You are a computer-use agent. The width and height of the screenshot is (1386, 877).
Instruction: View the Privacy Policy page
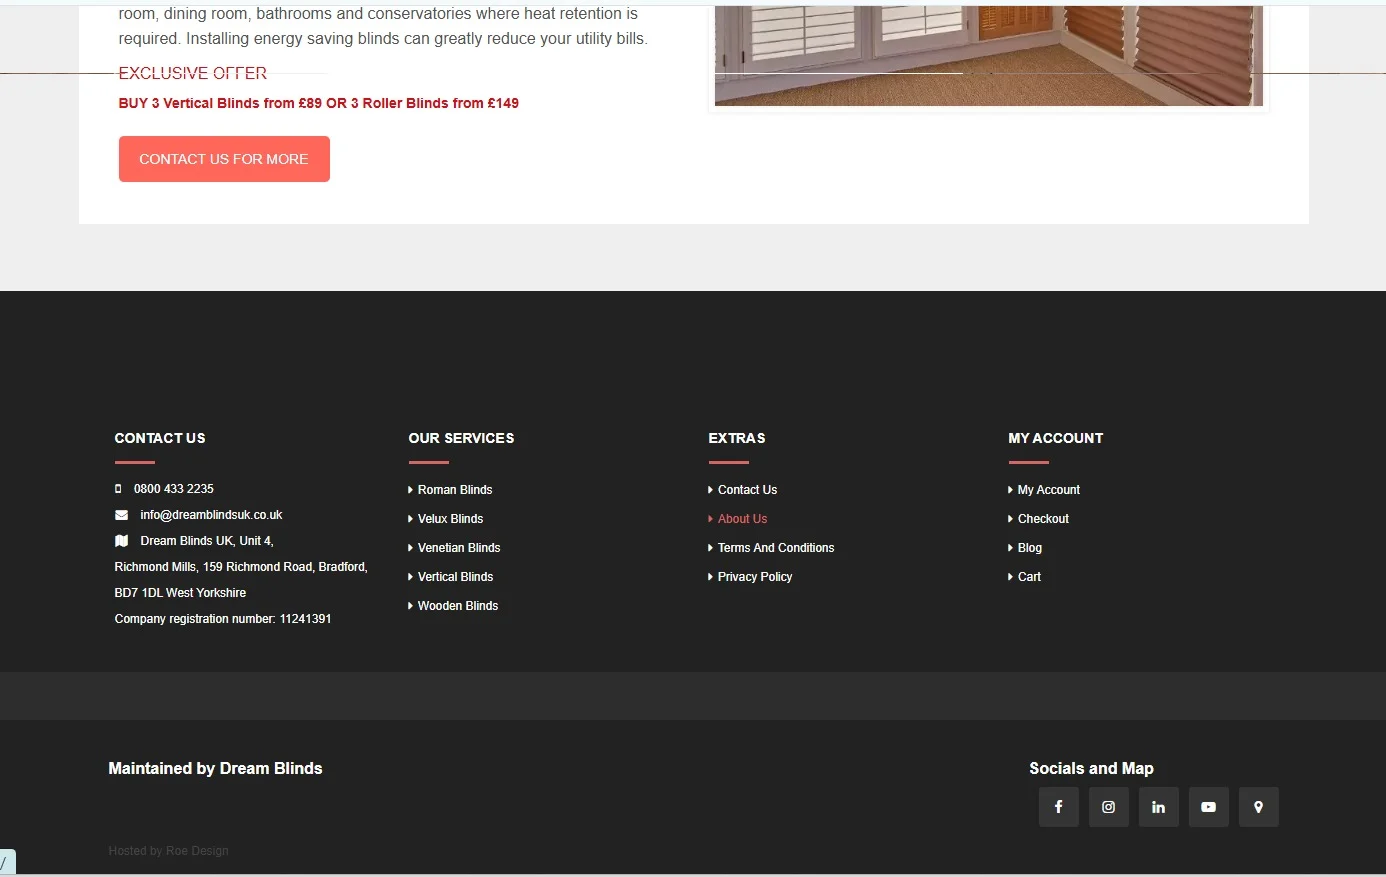[x=755, y=577]
